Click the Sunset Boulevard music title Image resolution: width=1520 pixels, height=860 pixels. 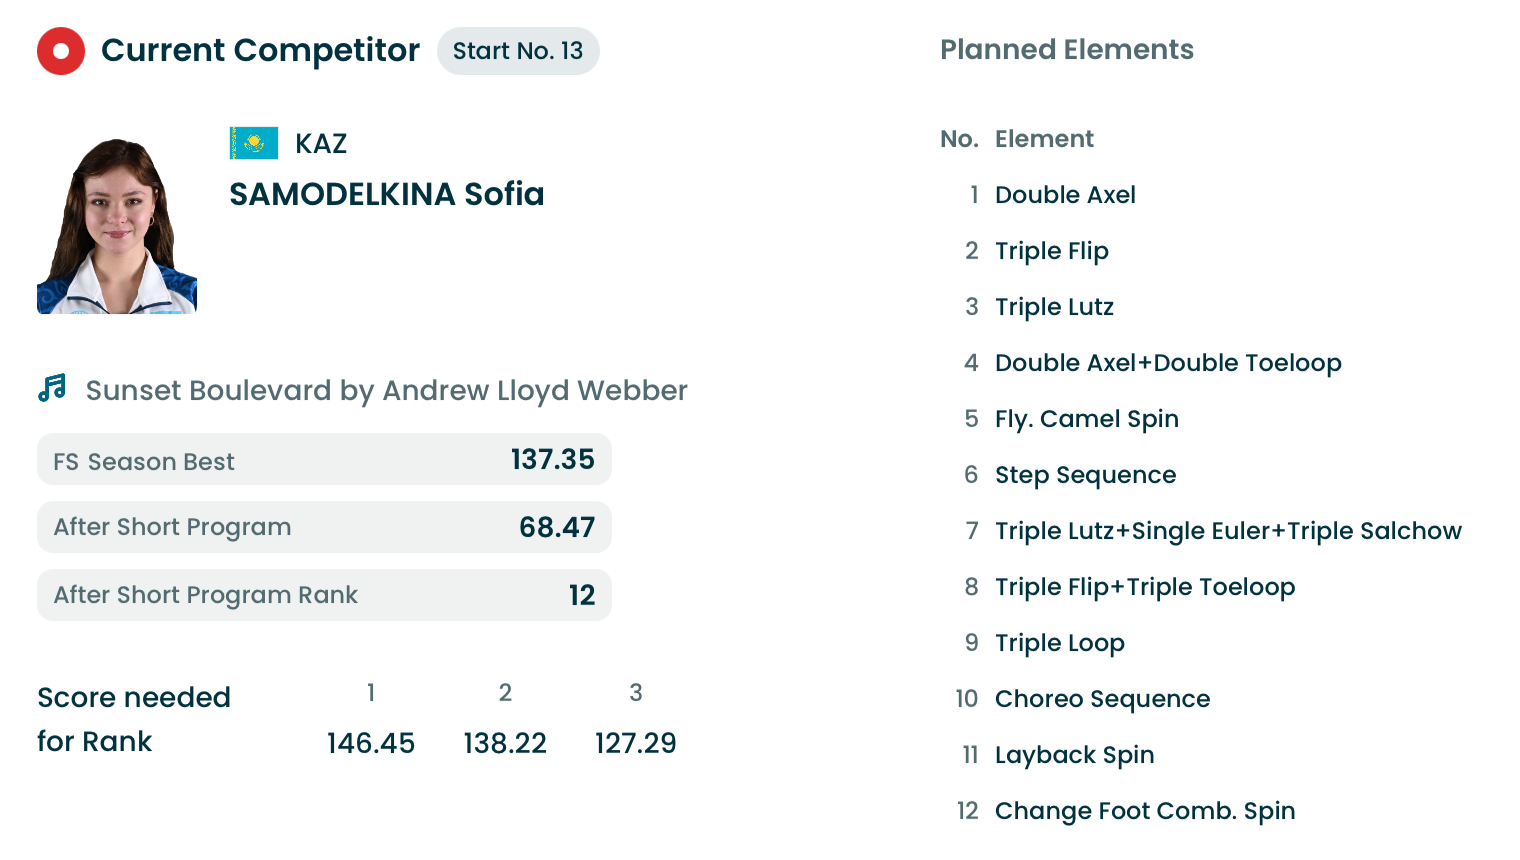(x=386, y=390)
